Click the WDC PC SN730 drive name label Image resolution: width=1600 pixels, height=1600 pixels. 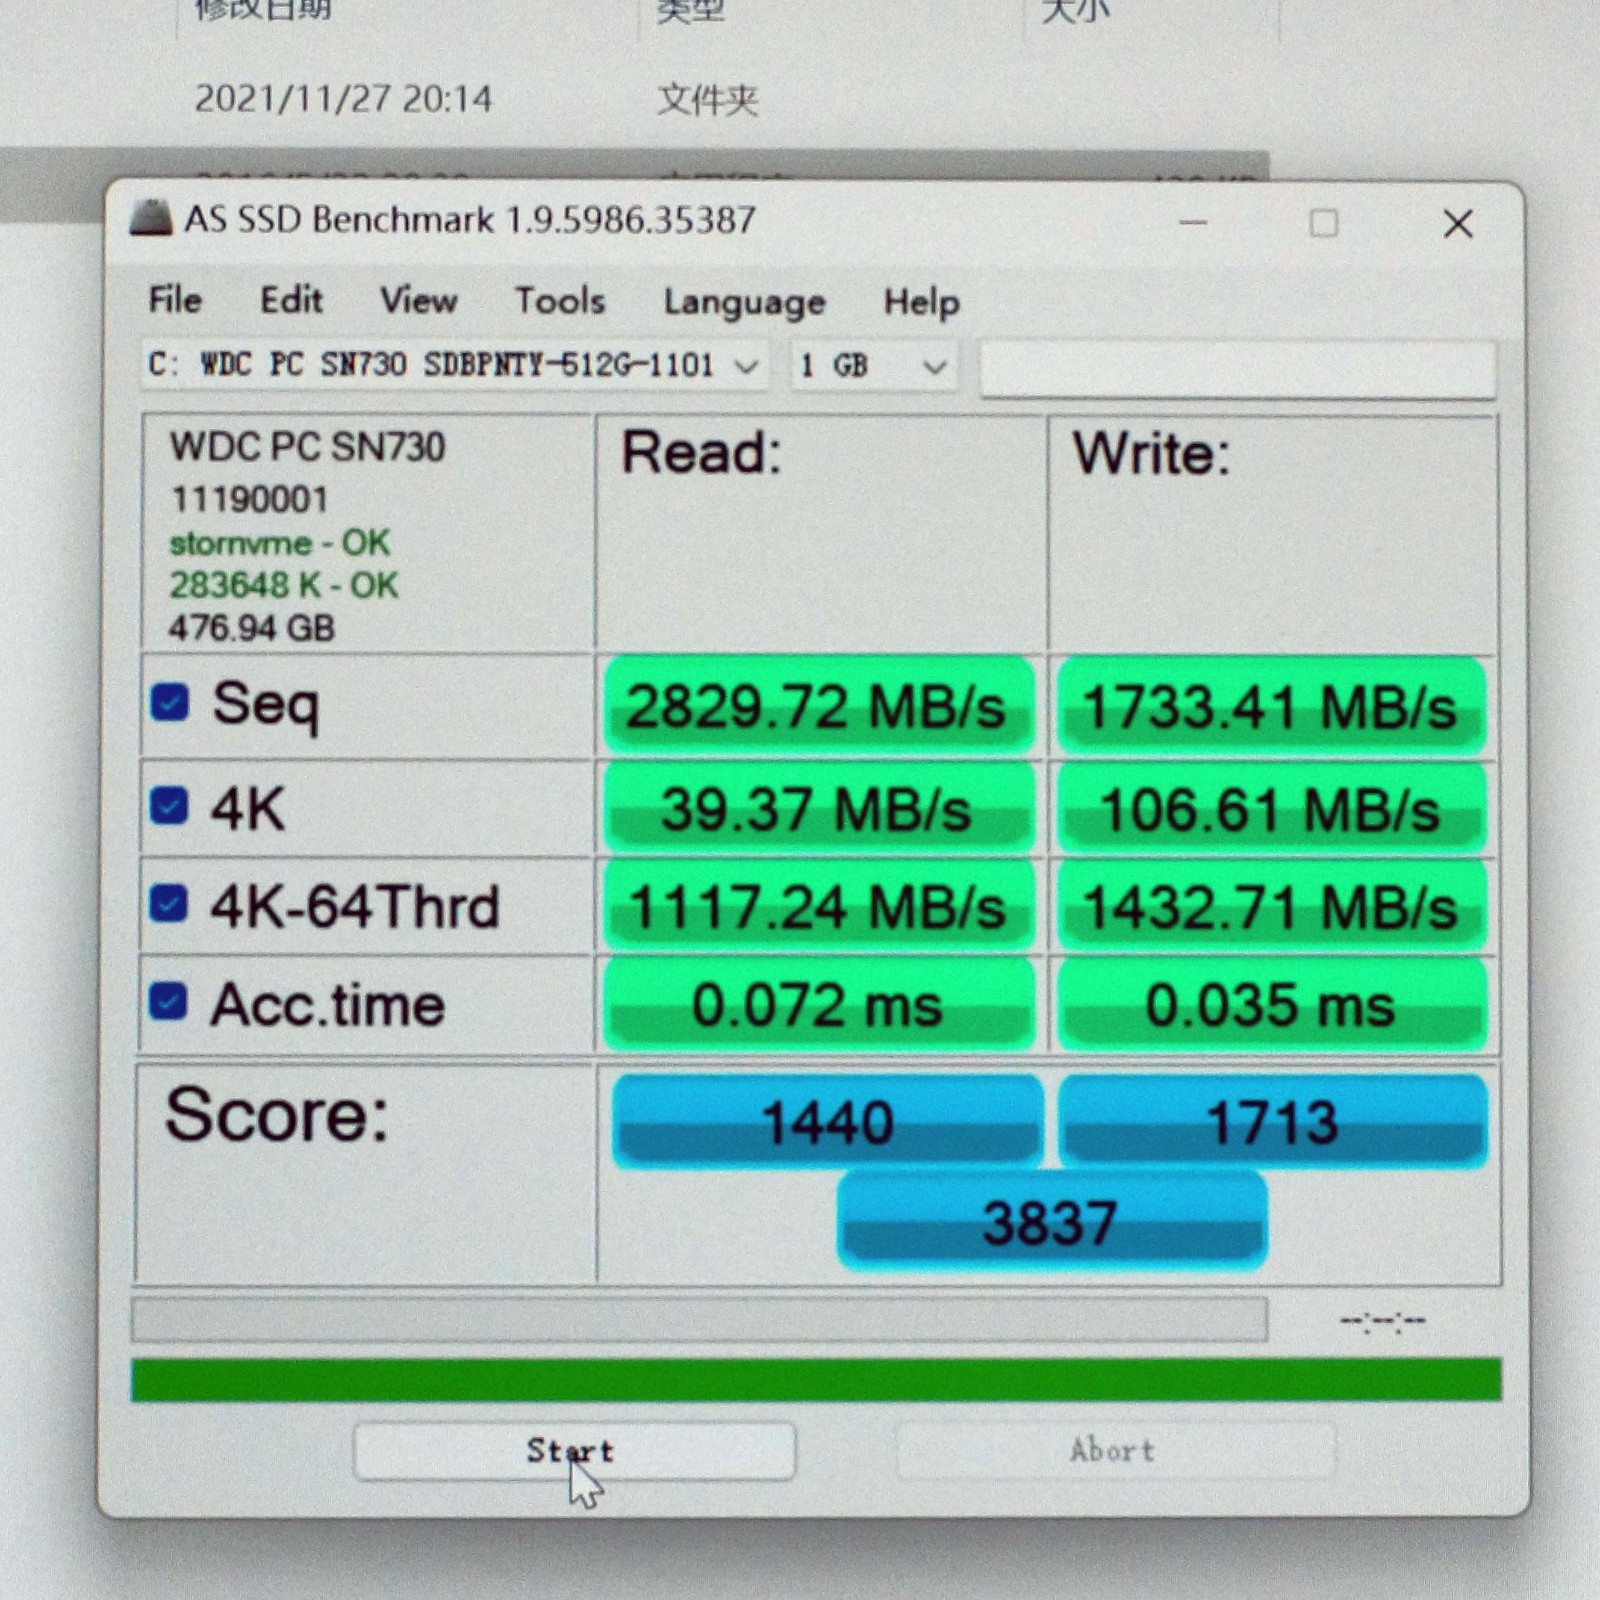coord(307,447)
